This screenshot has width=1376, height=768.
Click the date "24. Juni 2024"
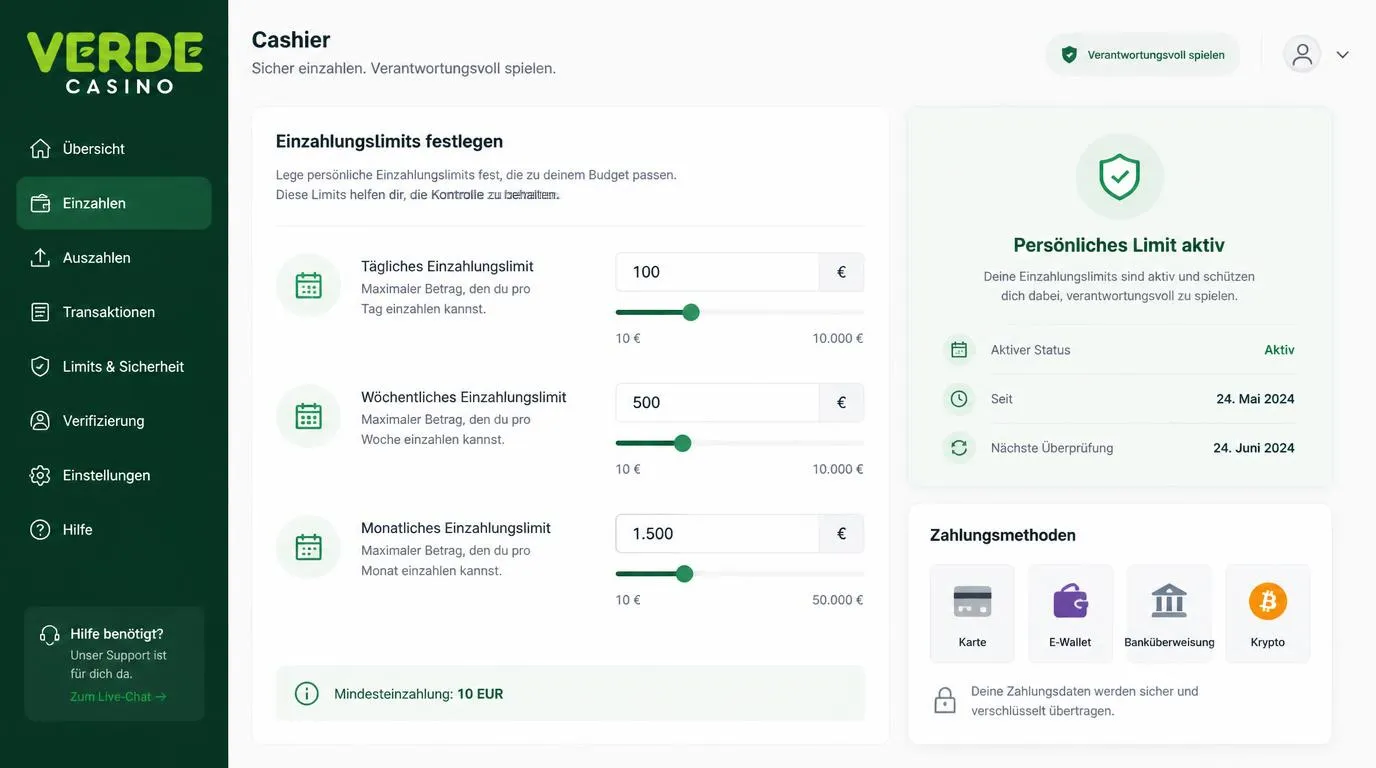[x=1254, y=448]
